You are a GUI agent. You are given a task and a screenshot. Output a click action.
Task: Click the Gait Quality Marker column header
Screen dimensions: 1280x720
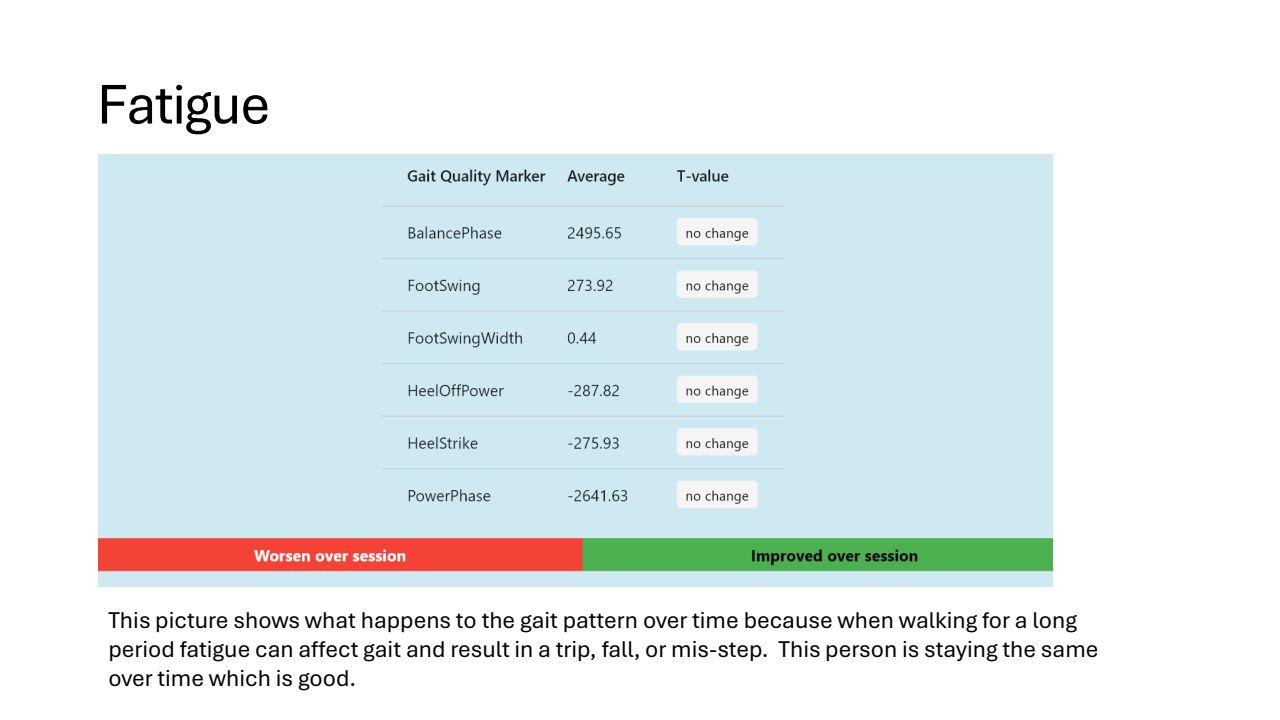pos(476,176)
